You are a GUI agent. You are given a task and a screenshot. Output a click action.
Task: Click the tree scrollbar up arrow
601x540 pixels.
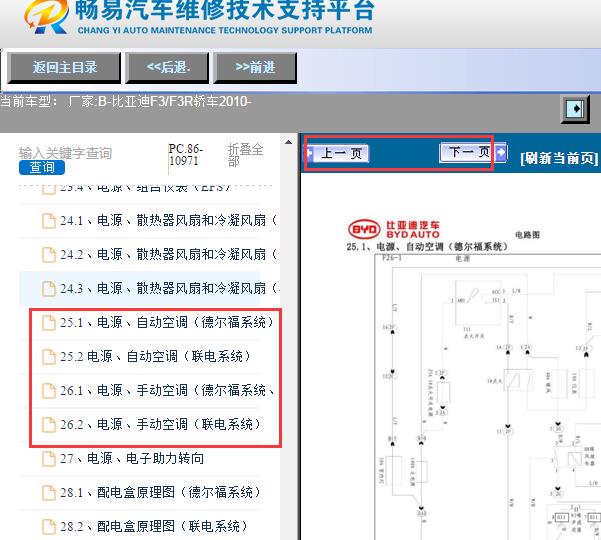pos(288,143)
